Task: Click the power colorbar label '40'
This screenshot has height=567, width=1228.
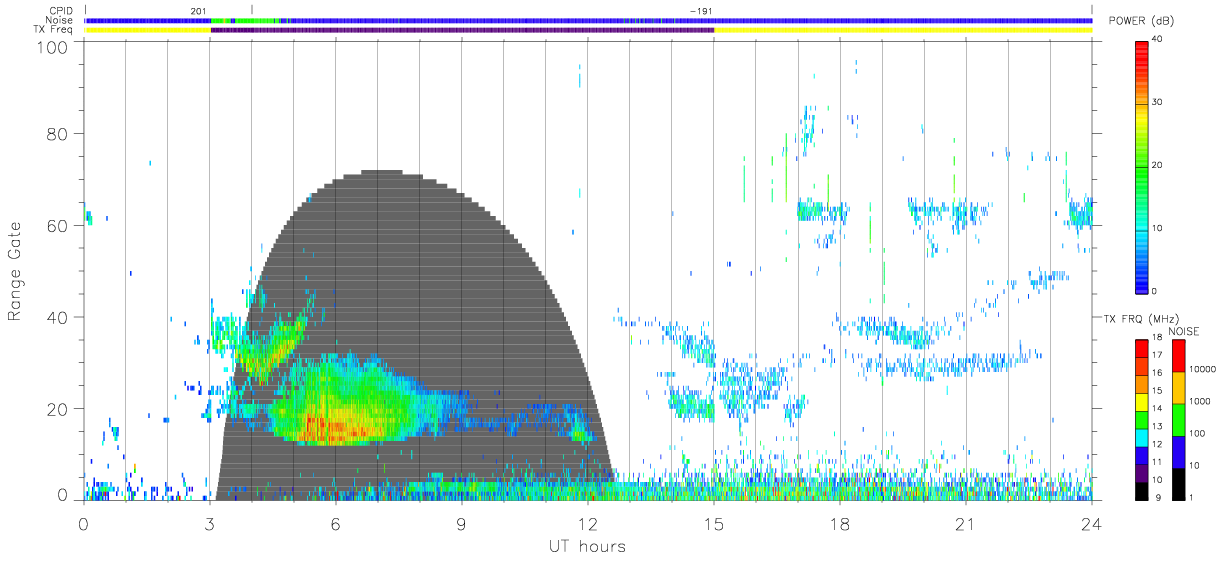Action: click(1157, 40)
